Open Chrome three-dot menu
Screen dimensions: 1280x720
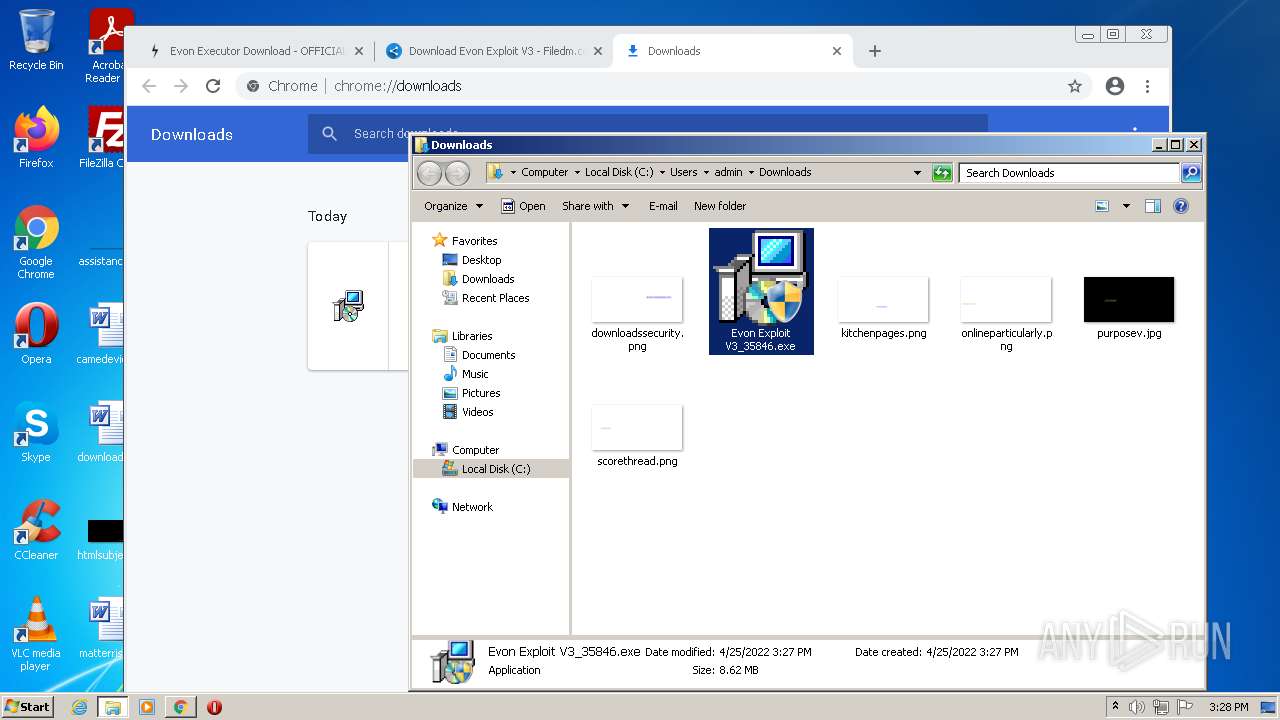click(1147, 86)
